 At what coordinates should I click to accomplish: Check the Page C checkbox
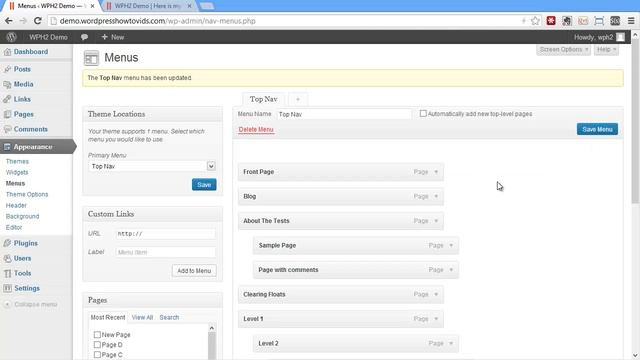click(x=97, y=355)
